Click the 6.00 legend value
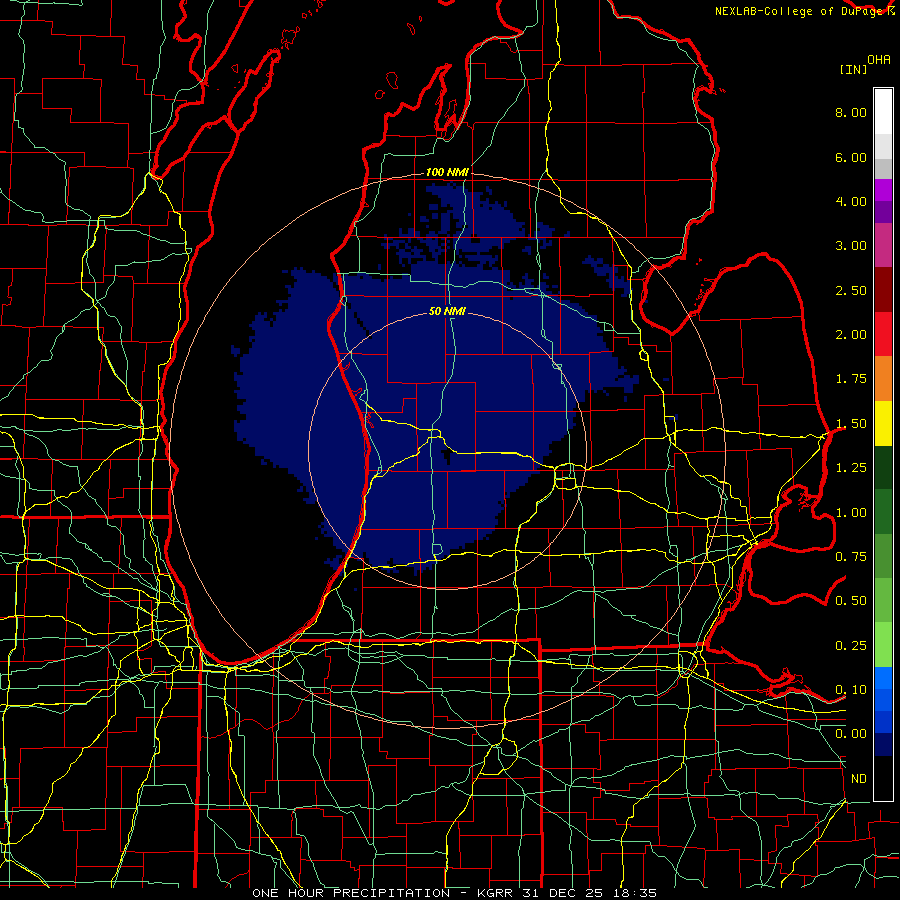 coord(851,157)
